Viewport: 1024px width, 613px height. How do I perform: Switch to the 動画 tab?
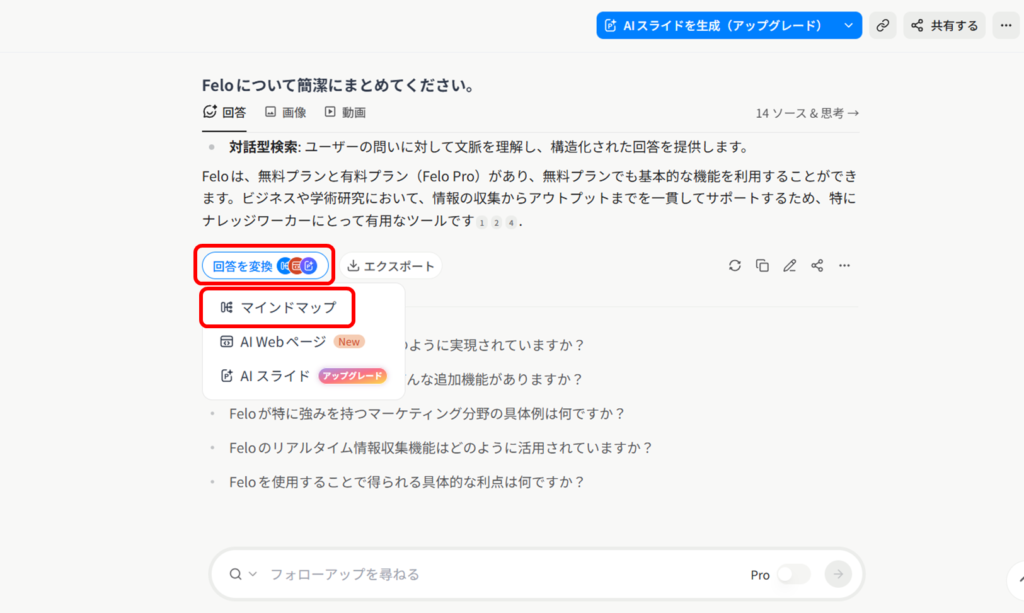pos(345,113)
